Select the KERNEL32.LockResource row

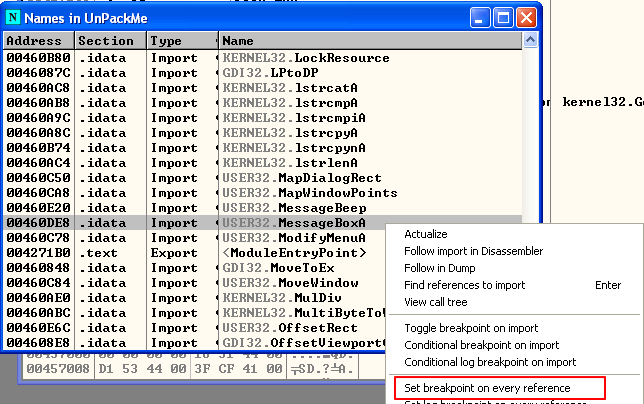[x=262, y=57]
